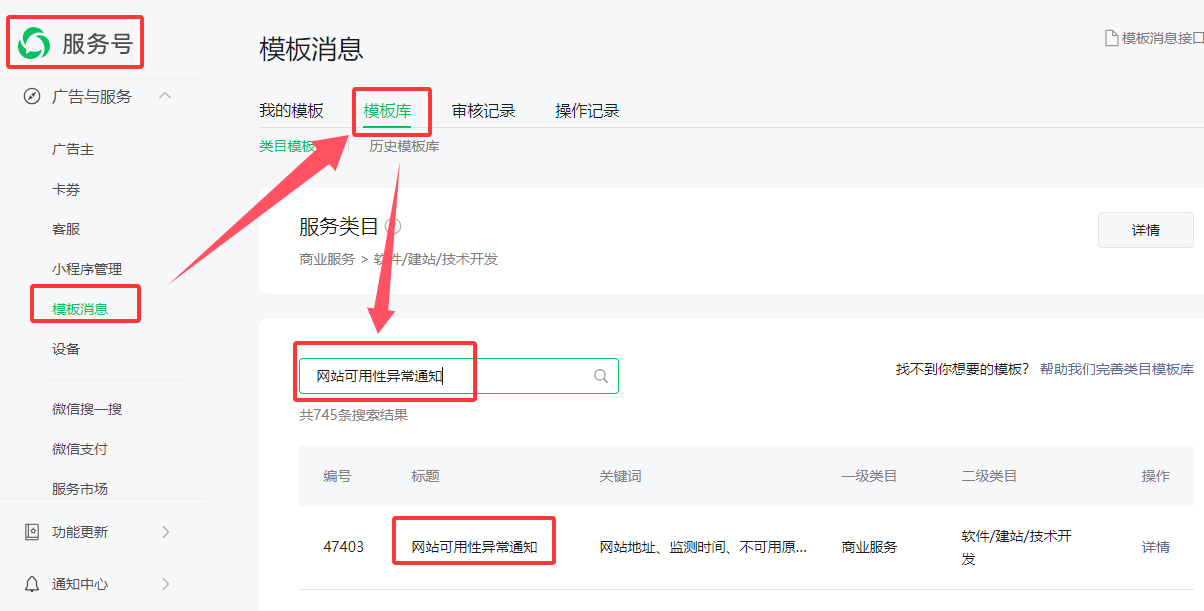Click the help icon next to 服务类目
Image resolution: width=1204 pixels, height=611 pixels.
[393, 226]
